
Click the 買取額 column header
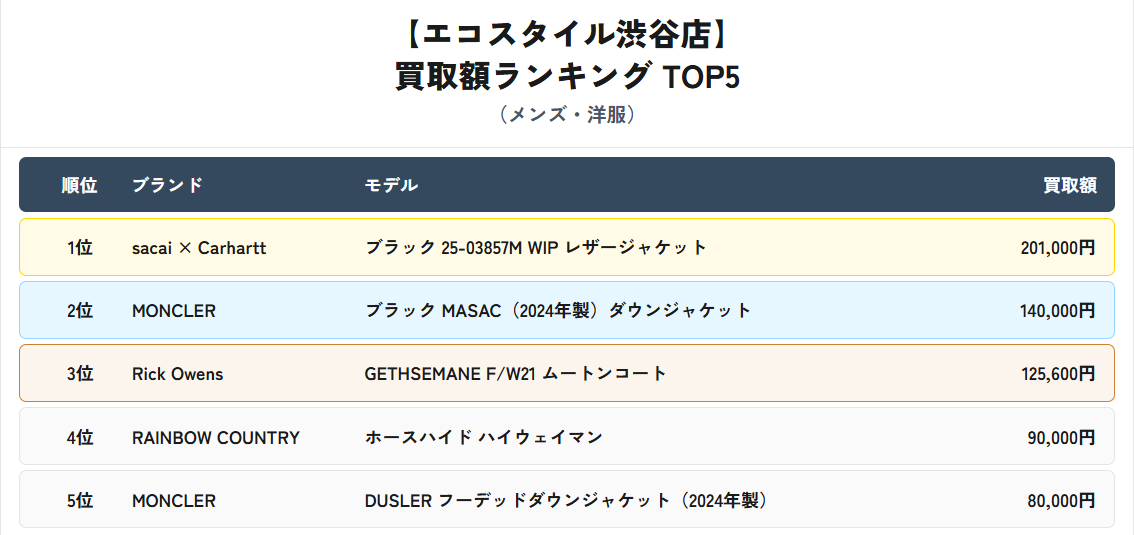coord(1069,185)
